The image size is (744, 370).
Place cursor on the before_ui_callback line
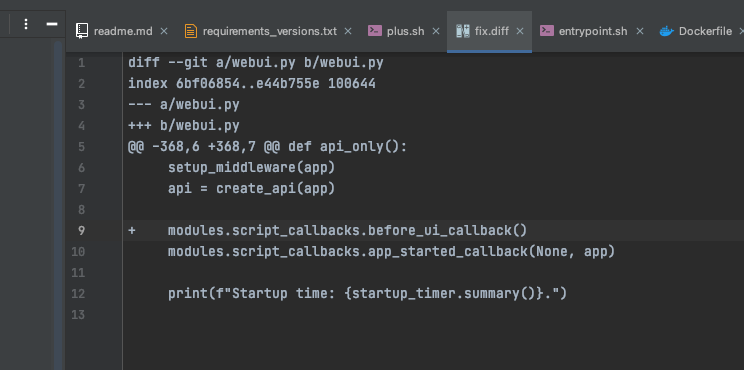347,231
